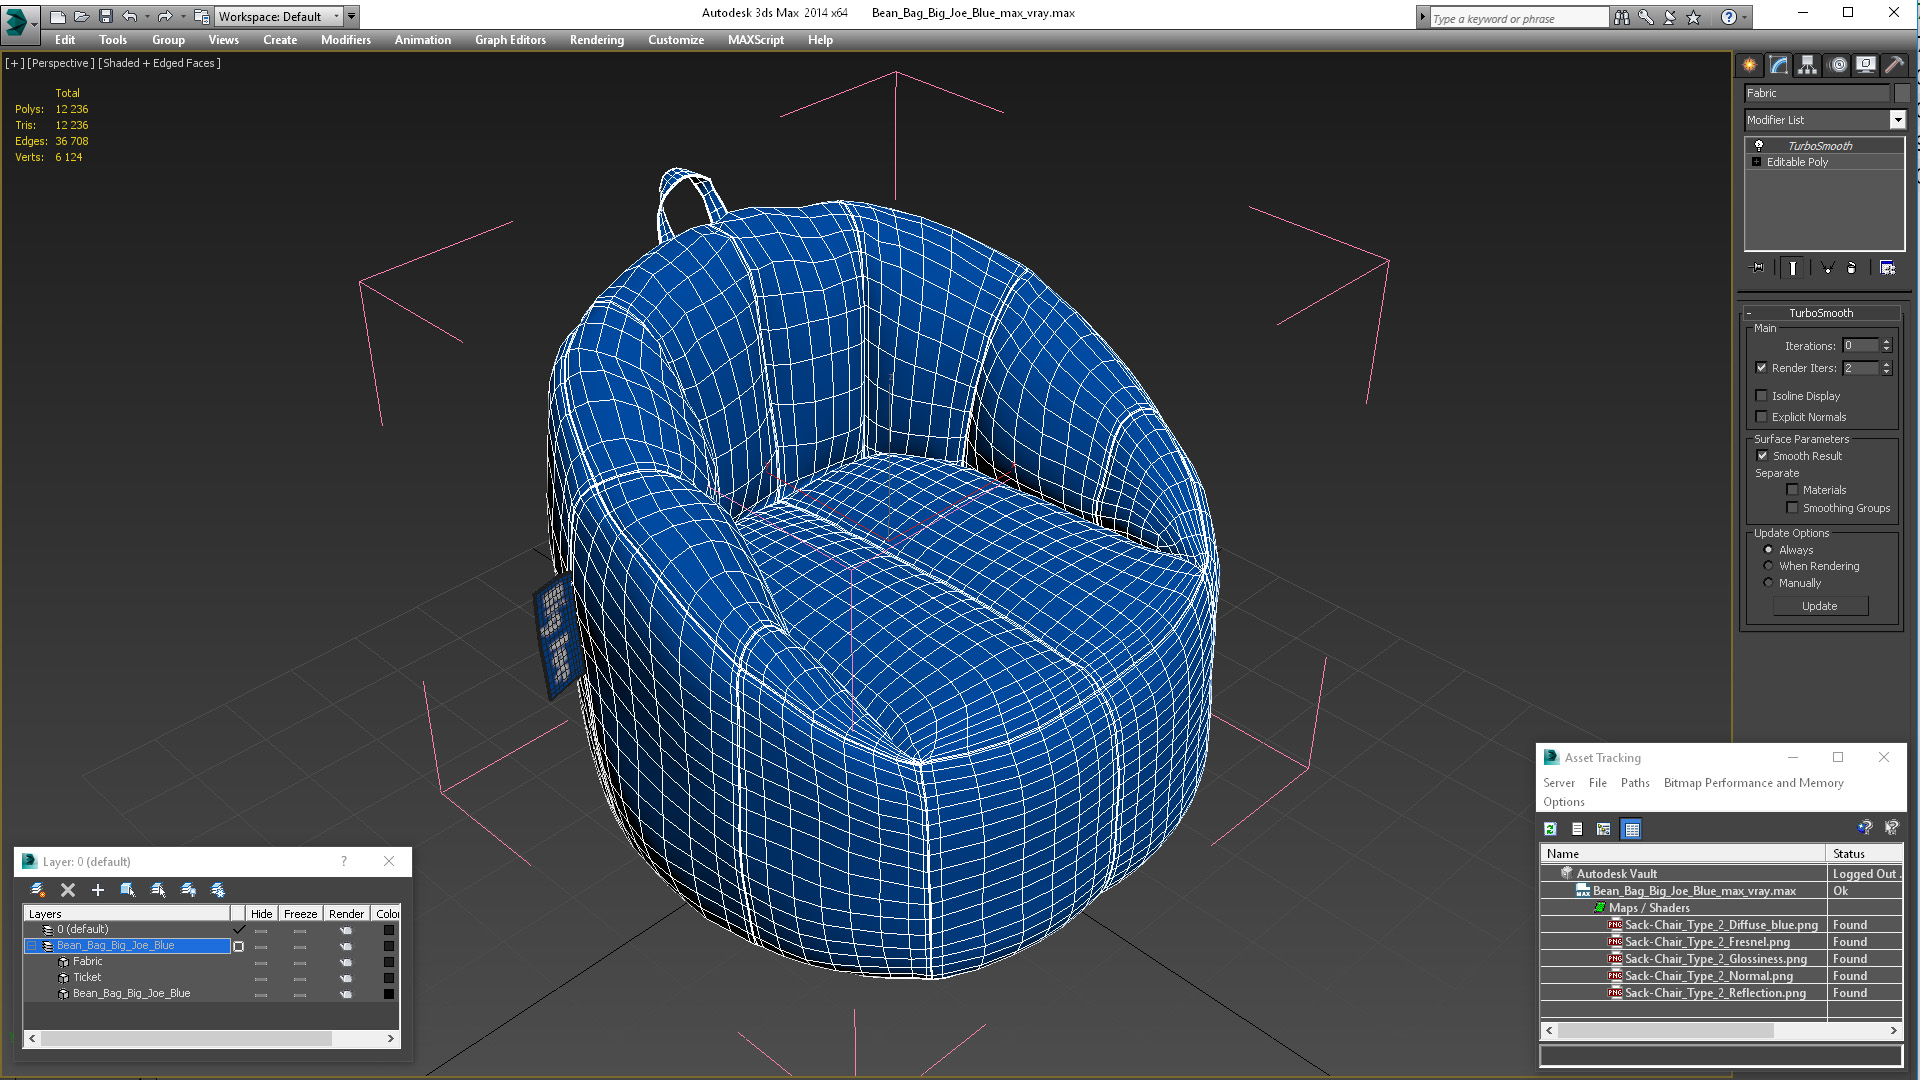Viewport: 1920px width, 1080px height.
Task: Click the Fabric object color swatch
Action: (1902, 93)
